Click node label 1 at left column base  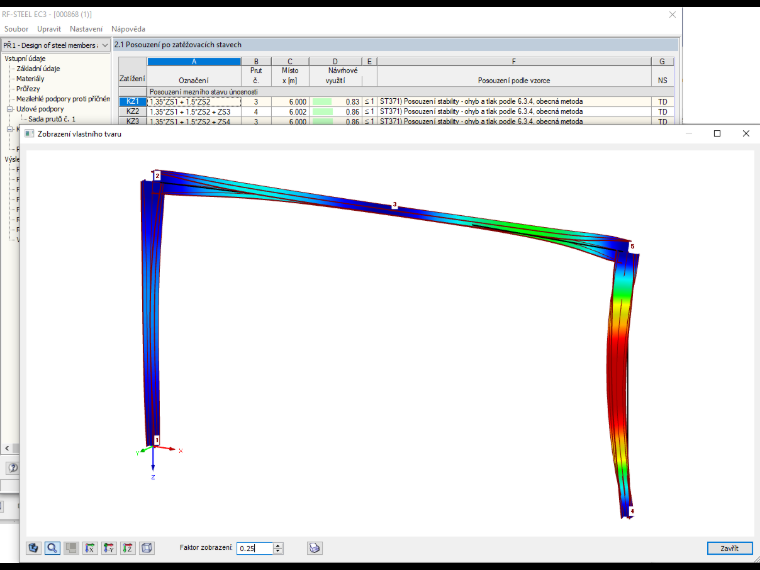pos(156,440)
